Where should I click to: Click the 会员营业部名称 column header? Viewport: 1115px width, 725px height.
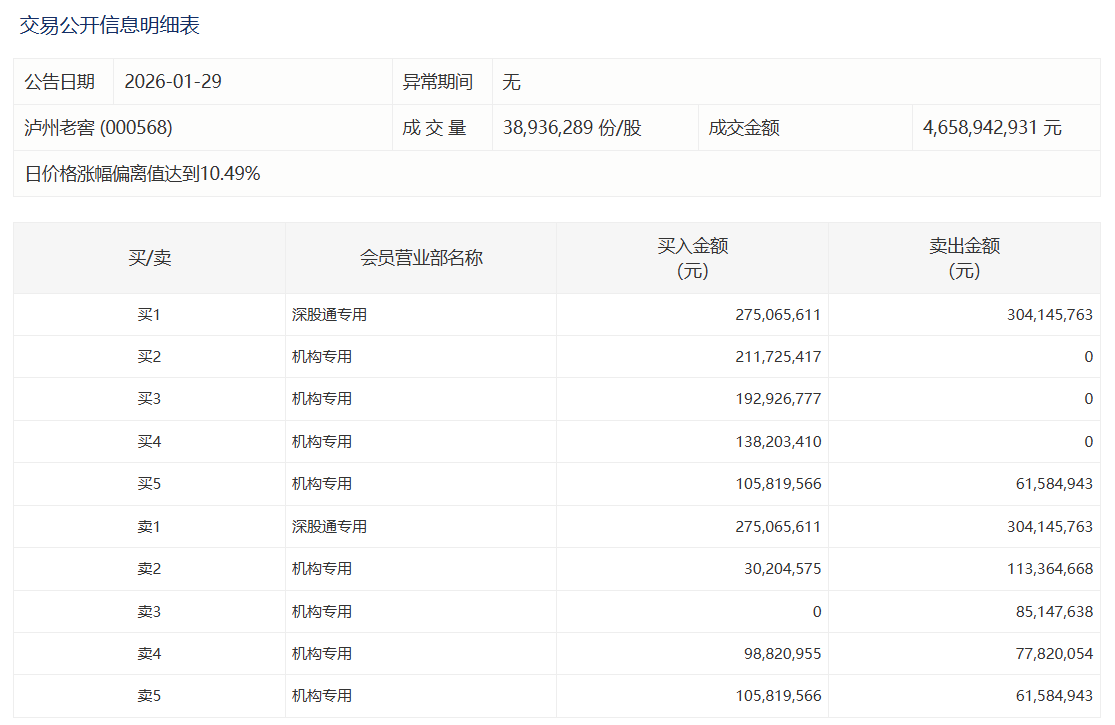coord(421,258)
